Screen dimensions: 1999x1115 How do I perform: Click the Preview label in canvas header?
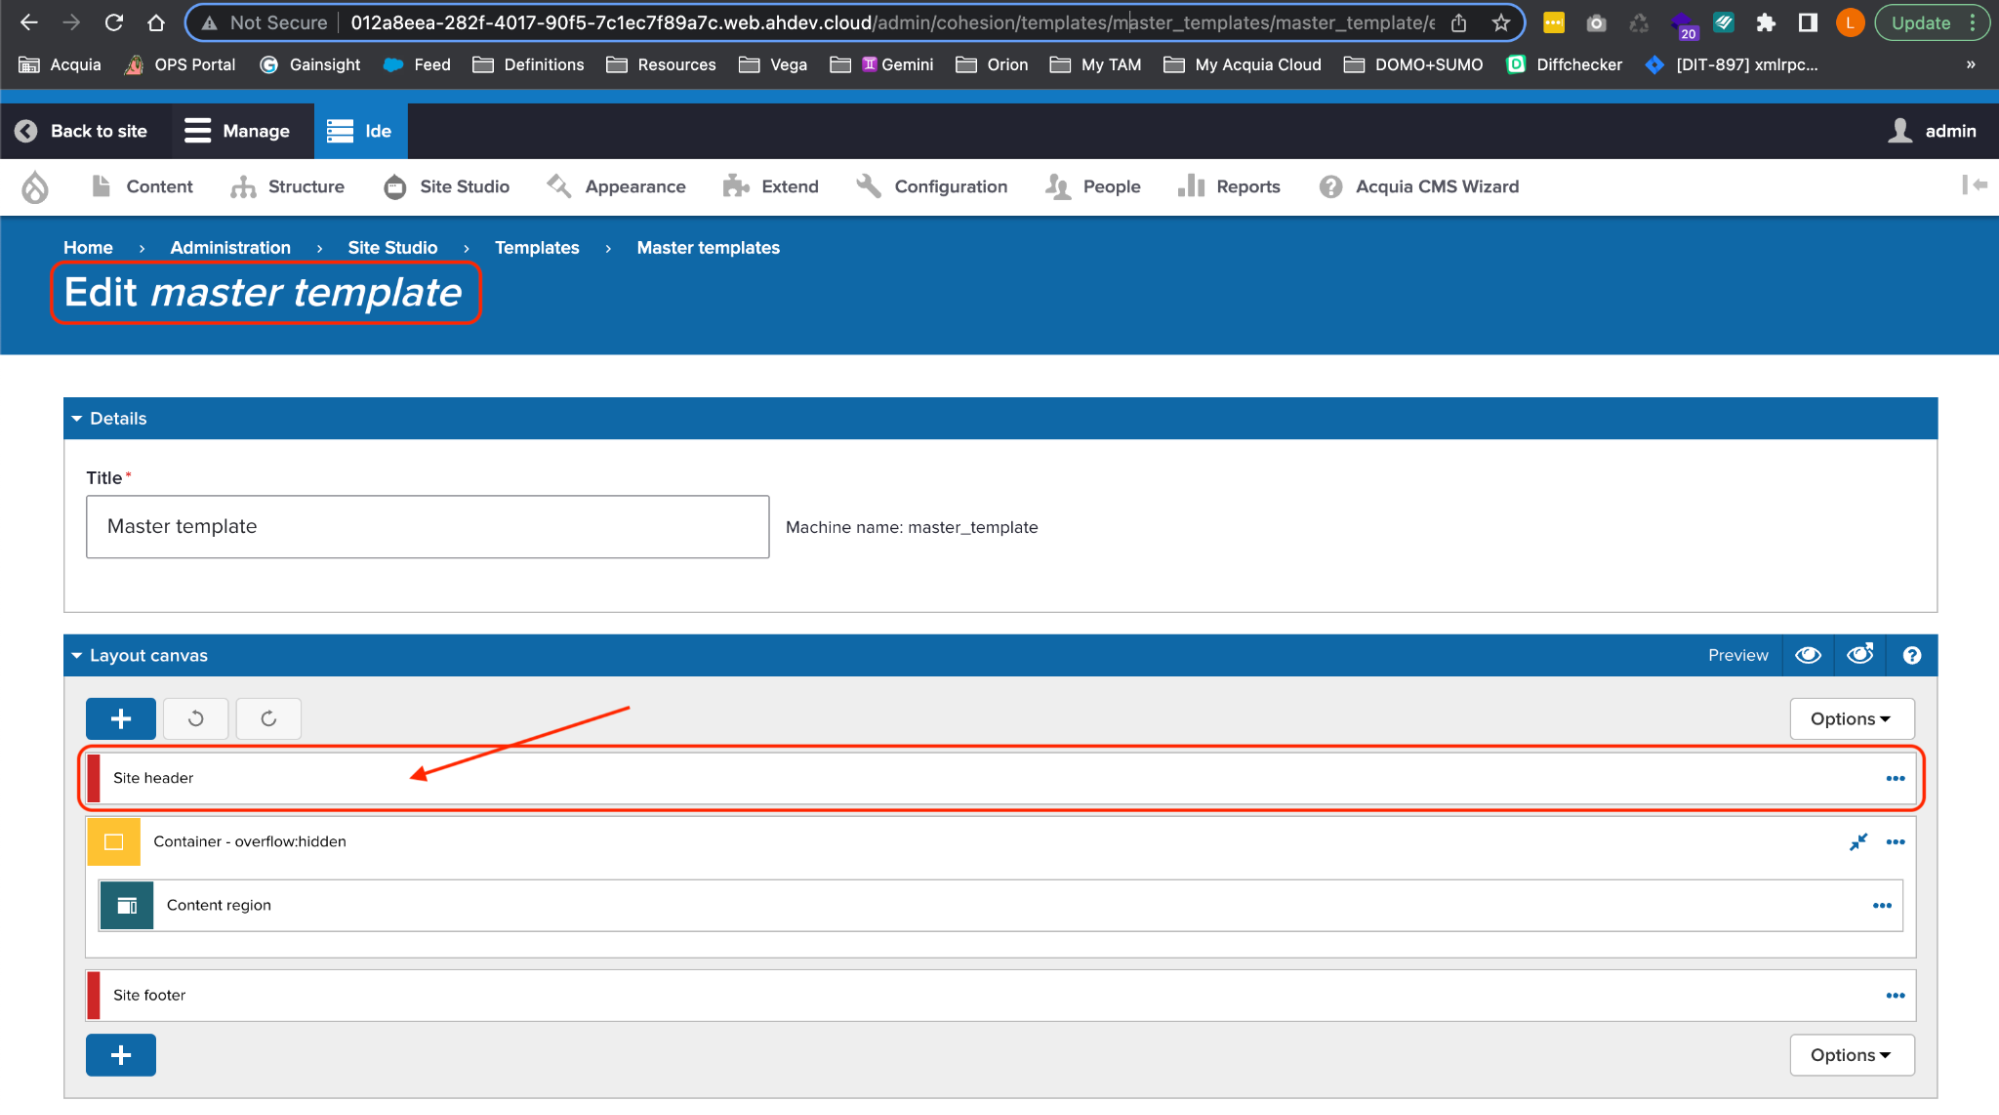[x=1737, y=656]
